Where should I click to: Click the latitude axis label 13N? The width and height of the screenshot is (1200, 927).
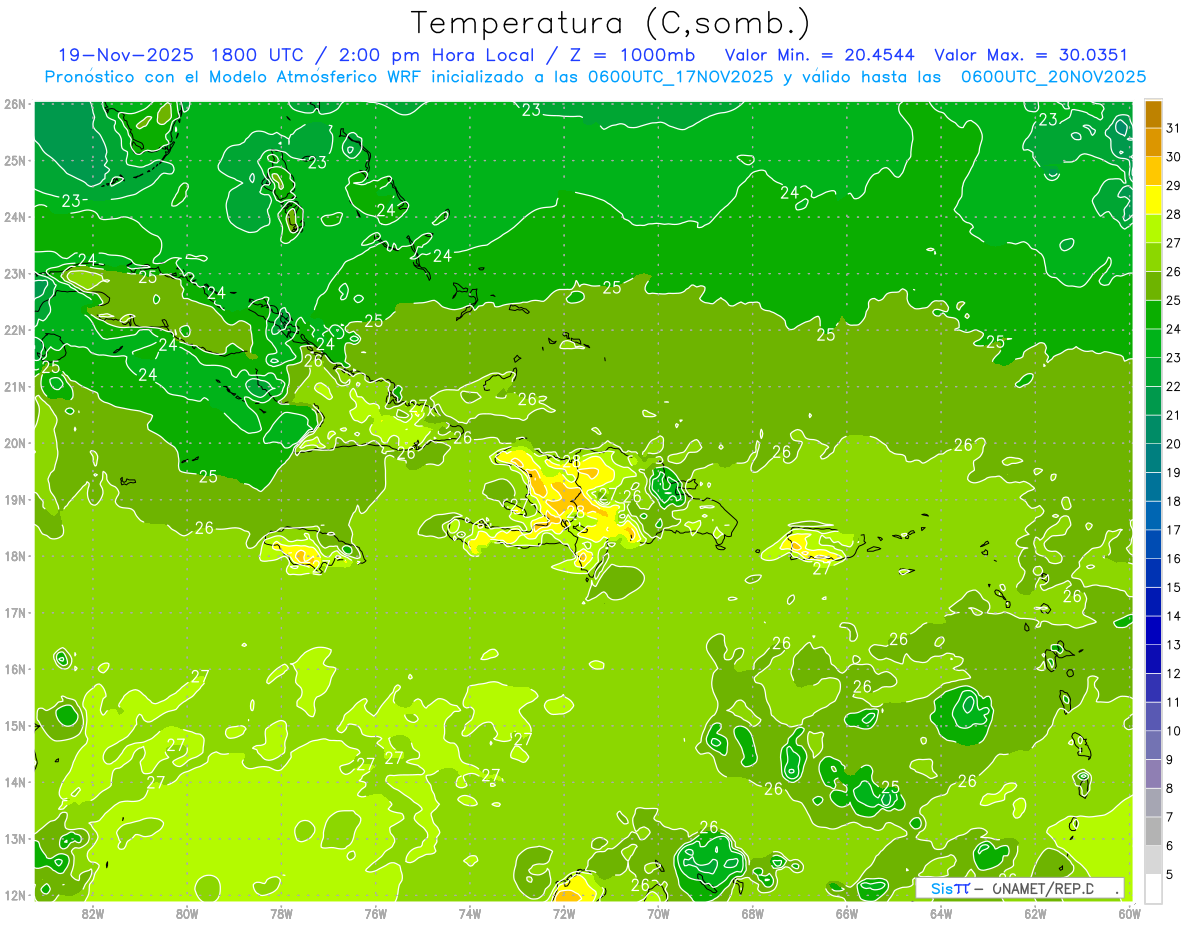16,838
